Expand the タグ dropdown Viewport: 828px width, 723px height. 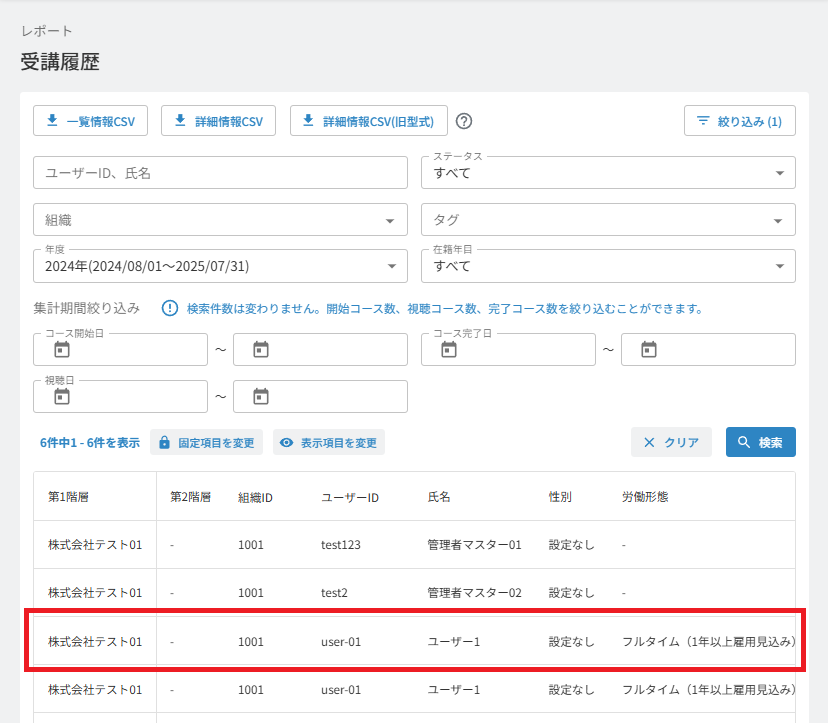[x=608, y=220]
